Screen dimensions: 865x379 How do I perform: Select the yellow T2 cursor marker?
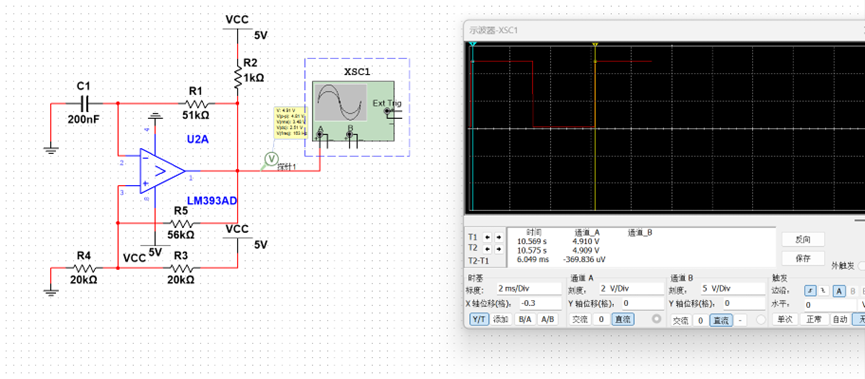595,45
